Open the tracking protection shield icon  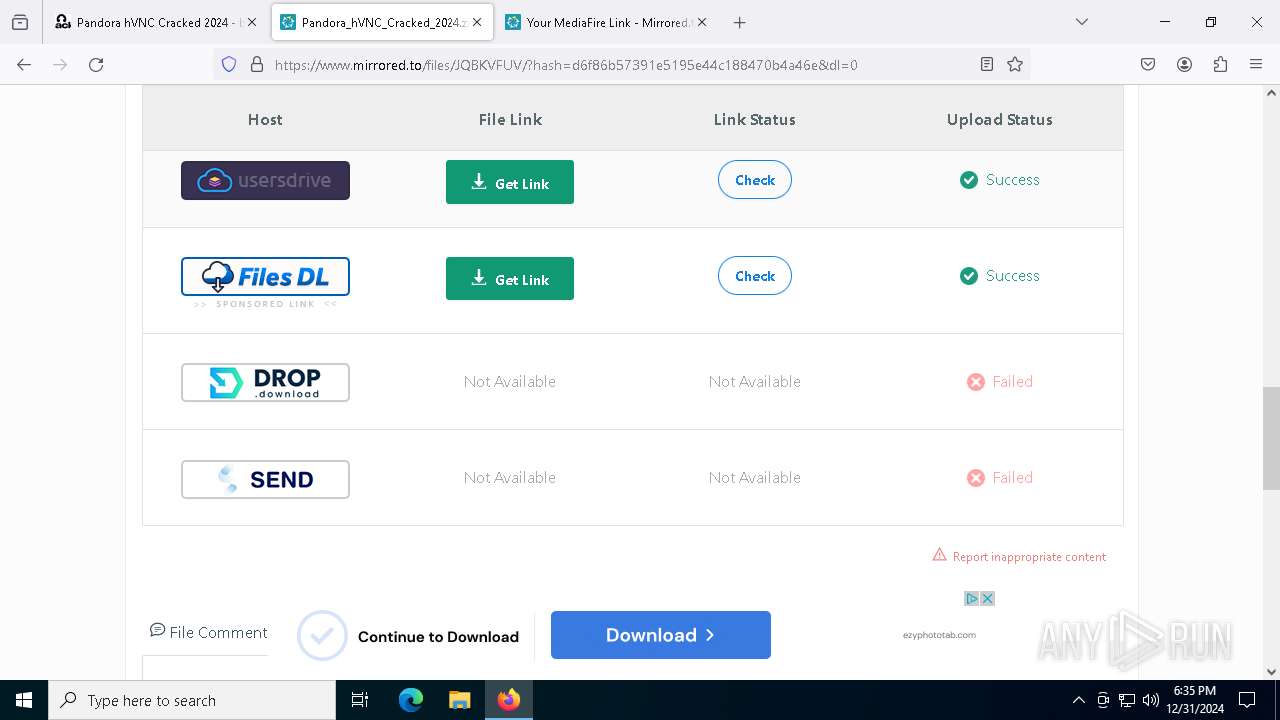pyautogui.click(x=229, y=64)
